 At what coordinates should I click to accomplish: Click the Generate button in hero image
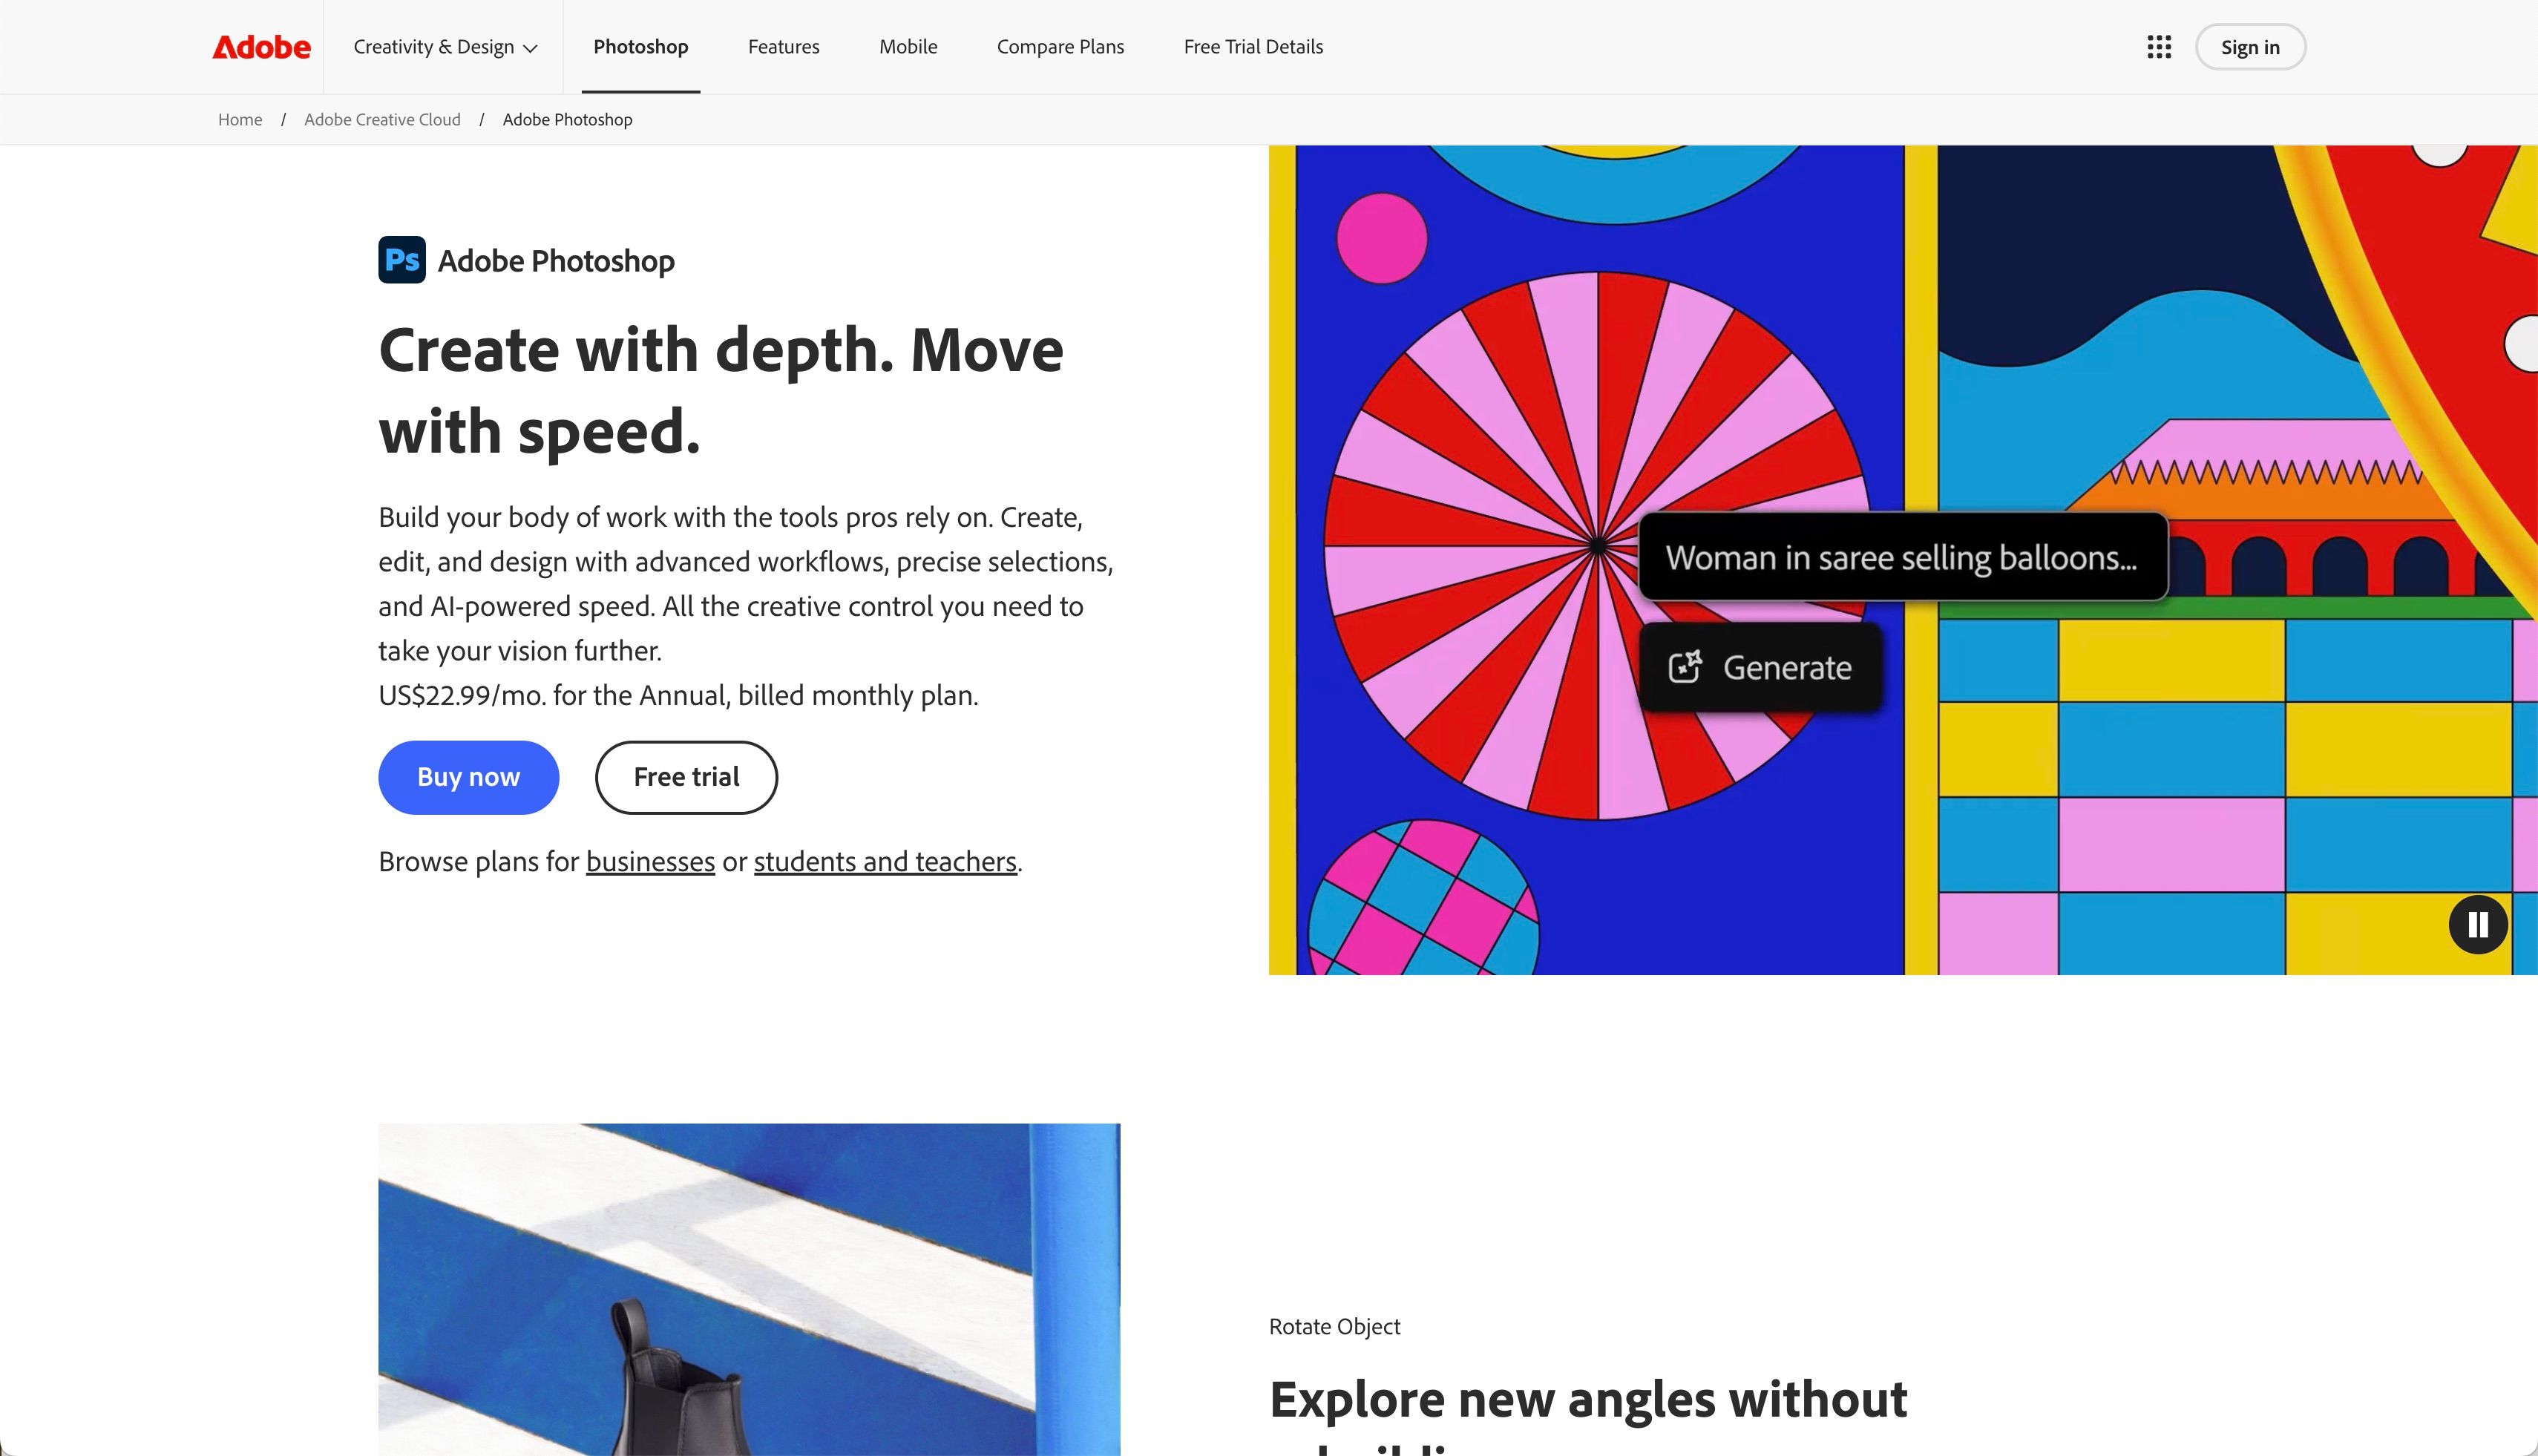coord(1760,667)
